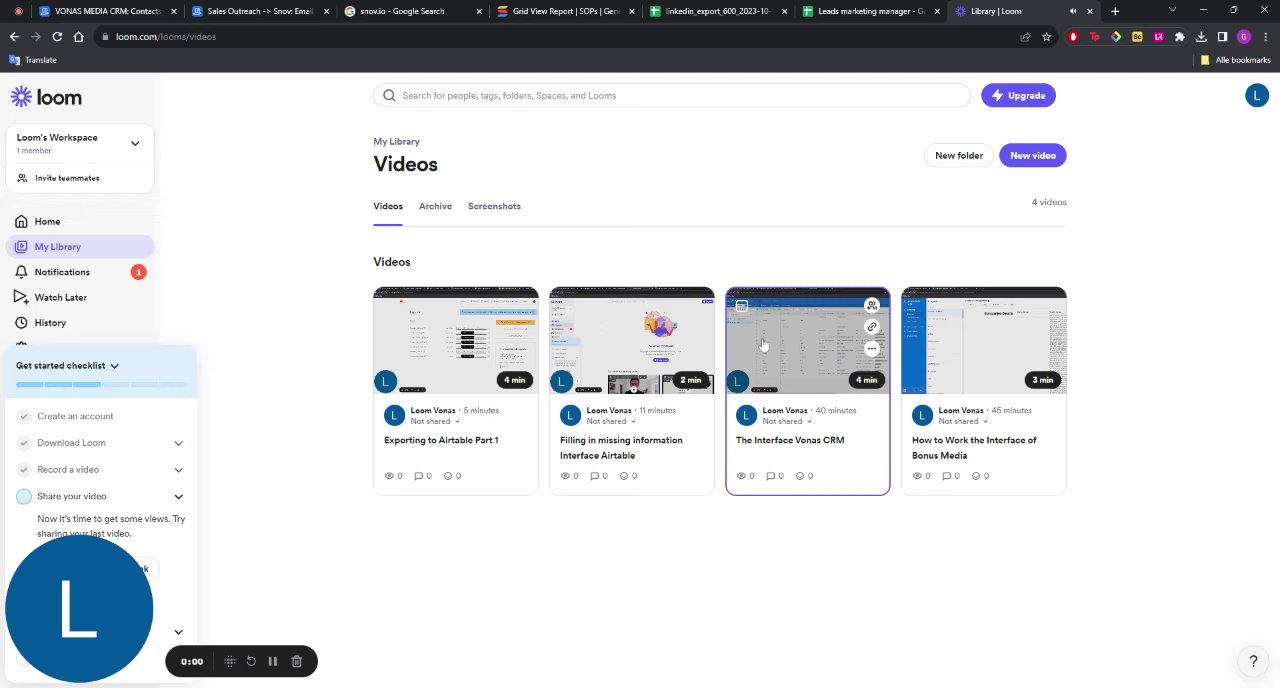Toggle the Share your video checklist circle
1280x688 pixels.
coord(24,496)
